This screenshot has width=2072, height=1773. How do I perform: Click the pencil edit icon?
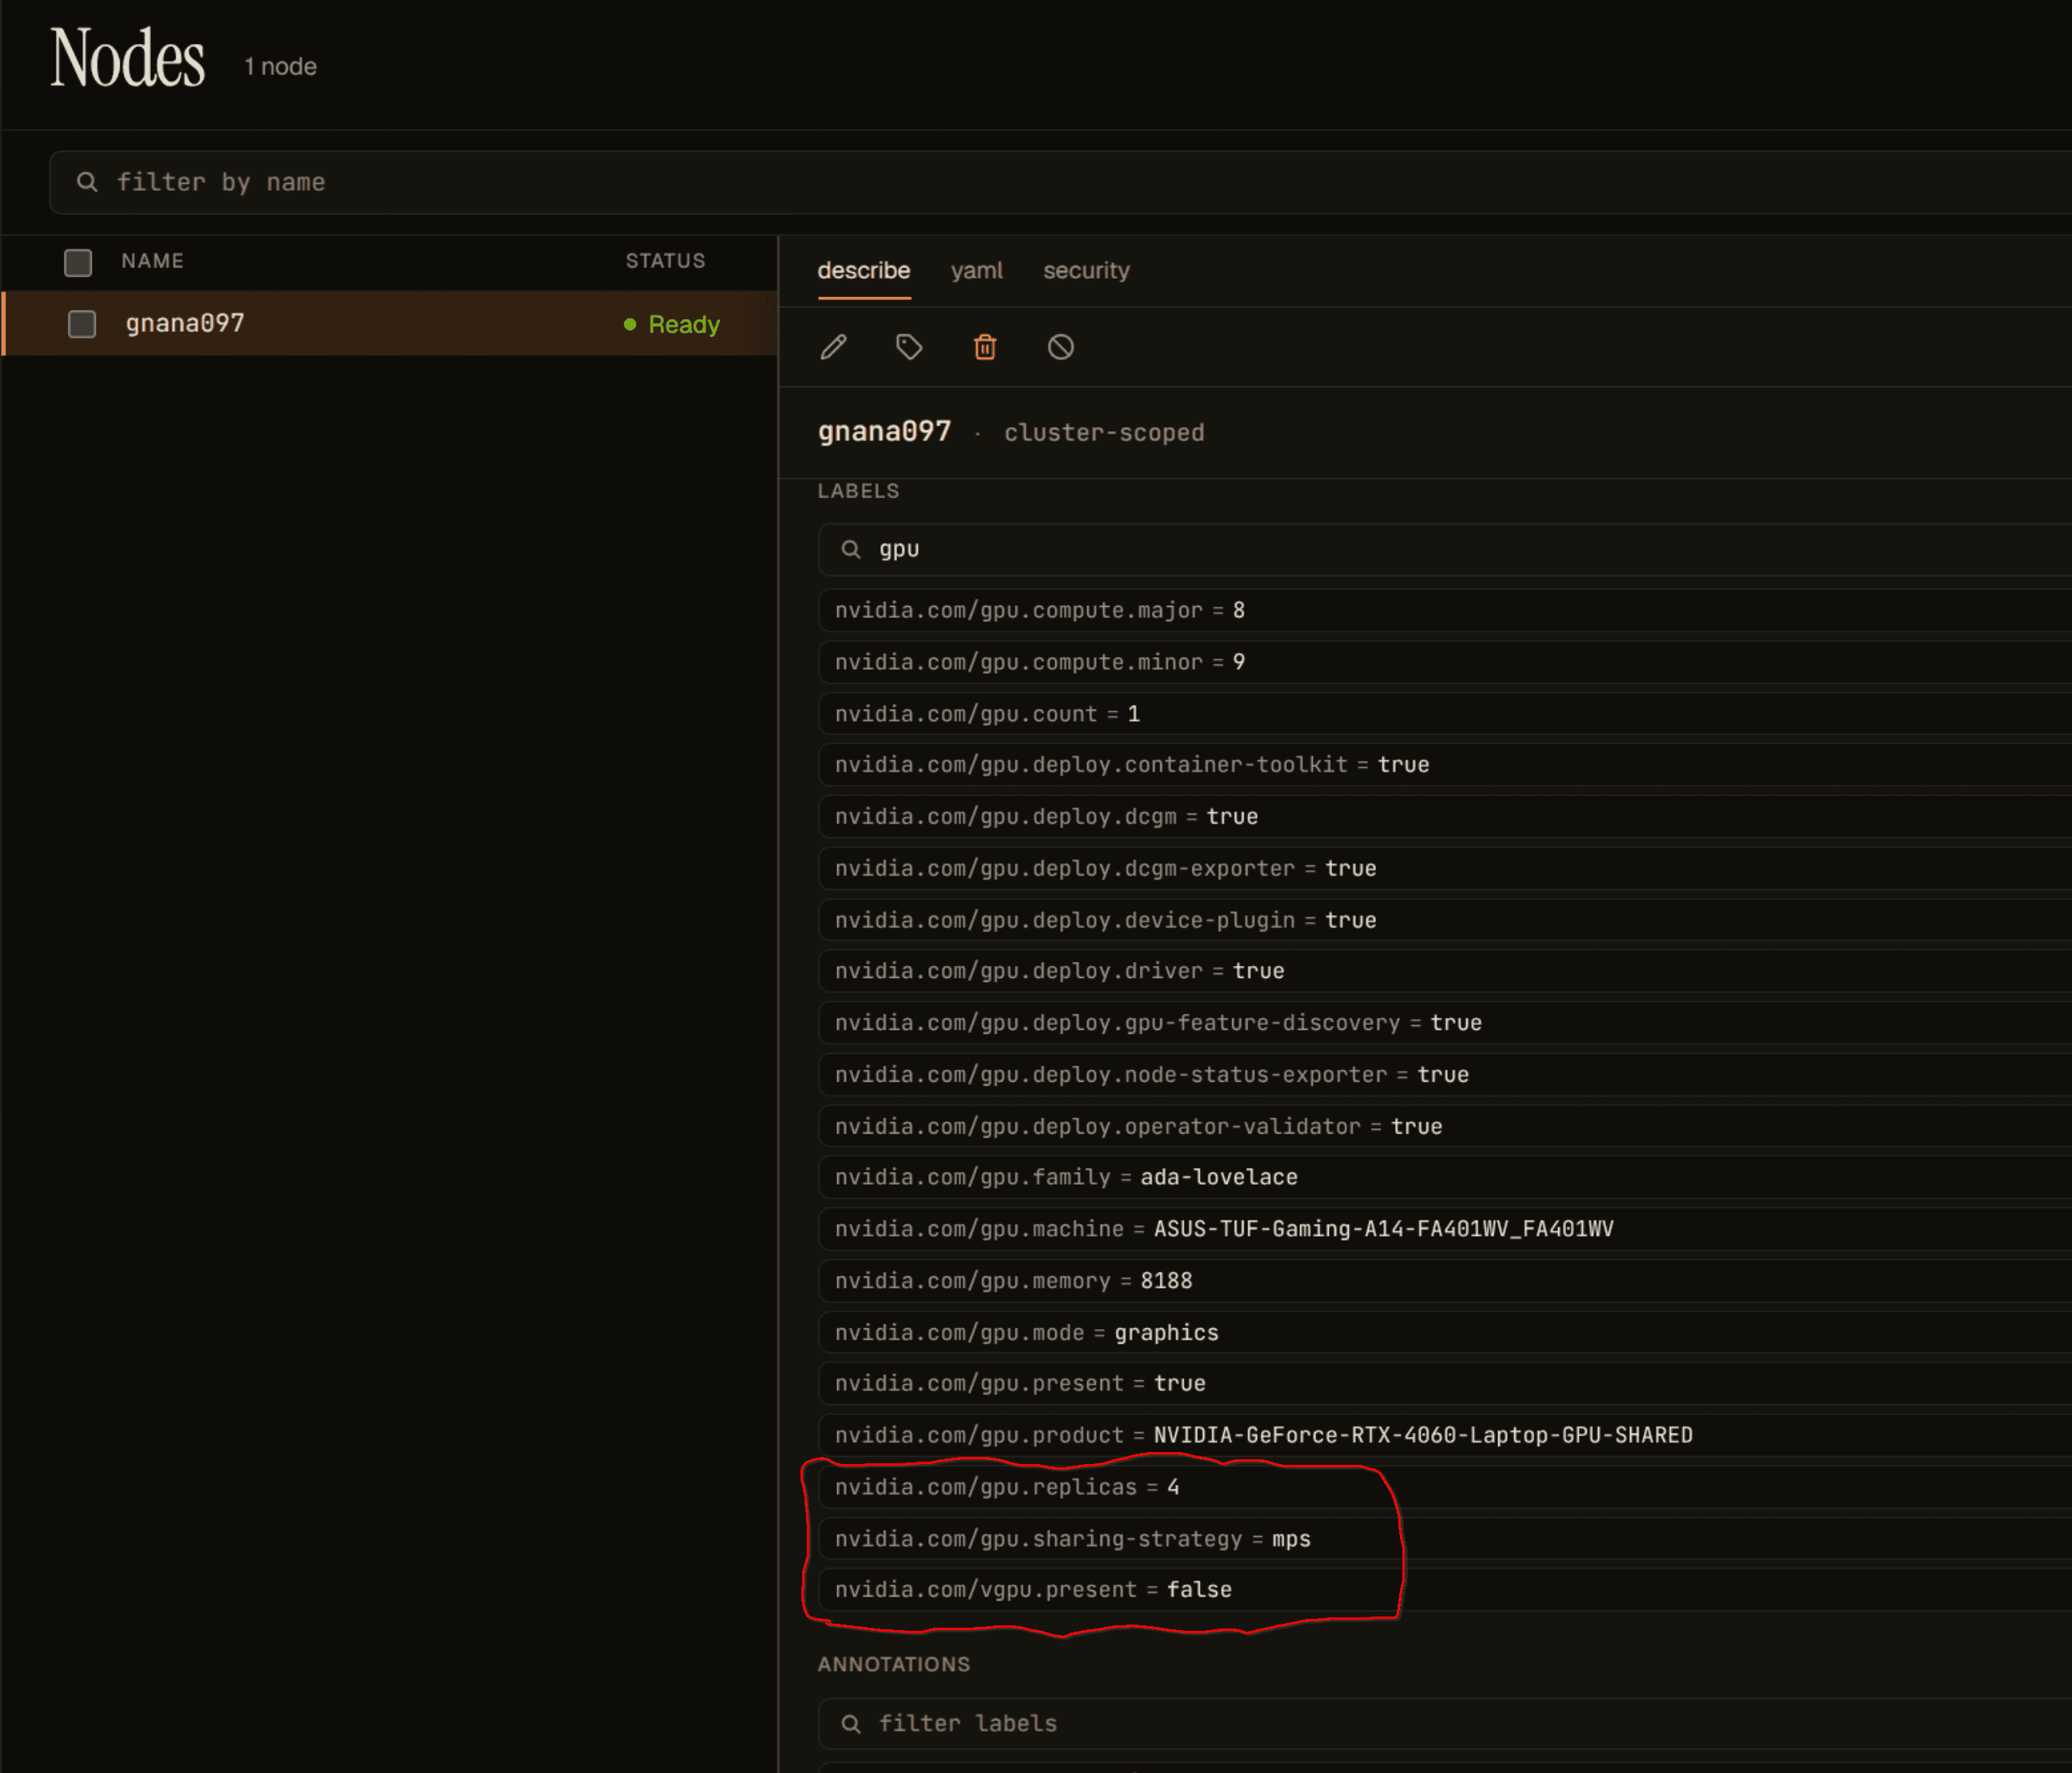834,347
